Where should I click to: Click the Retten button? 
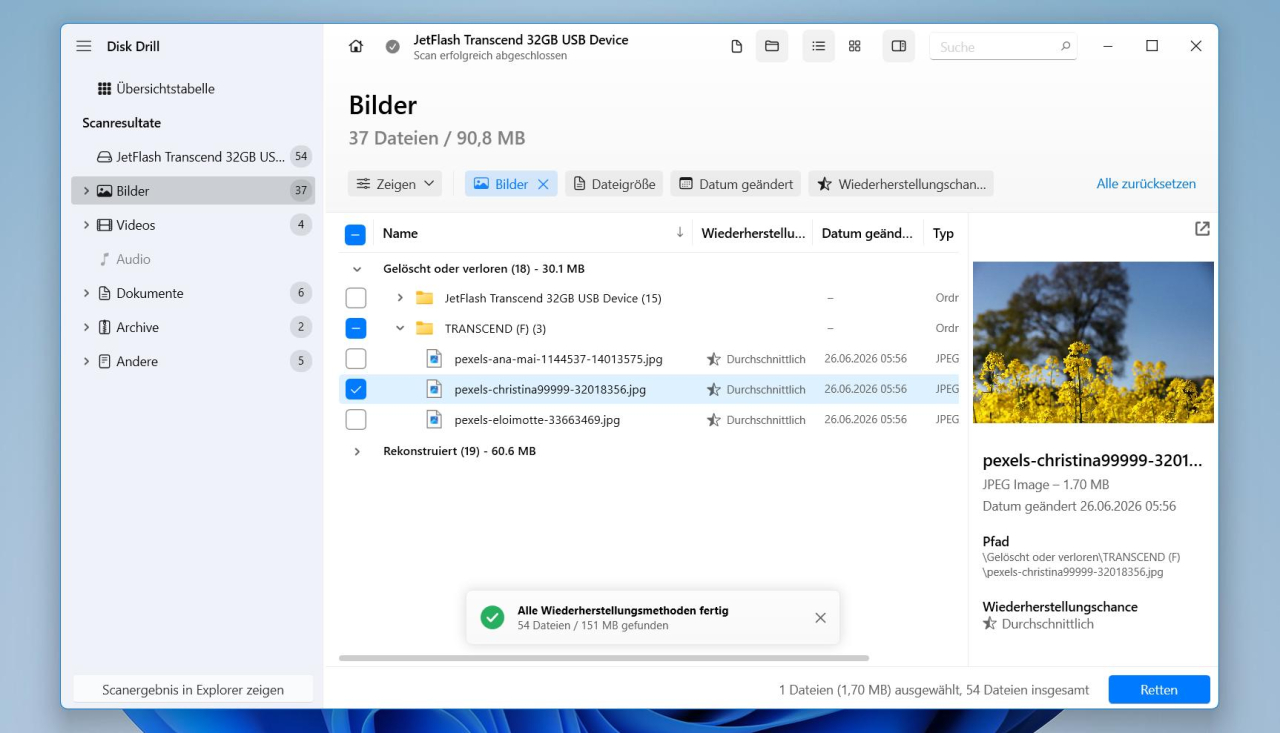point(1159,690)
